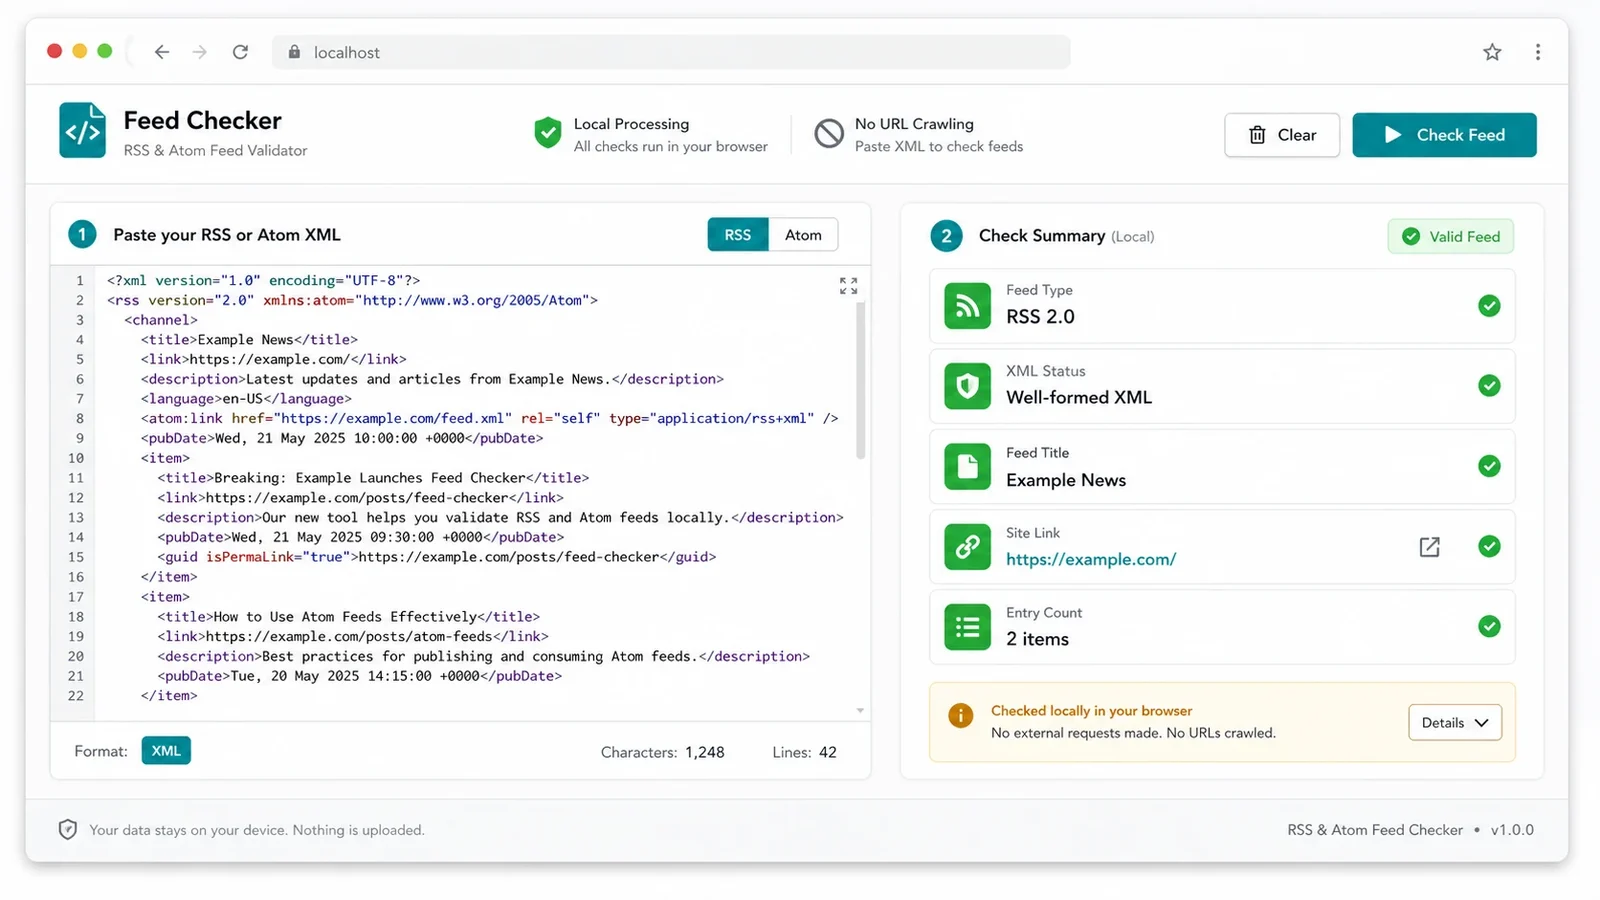
Task: Expand the XML editor to fullscreen
Action: point(848,286)
